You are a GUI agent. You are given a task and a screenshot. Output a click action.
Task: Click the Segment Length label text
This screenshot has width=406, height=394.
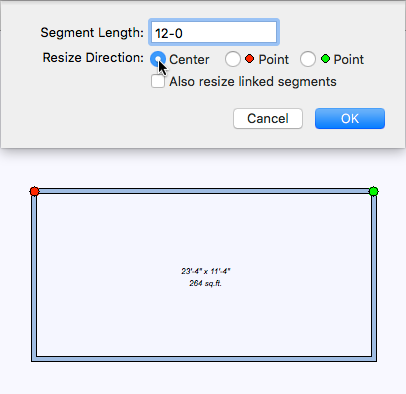92,33
